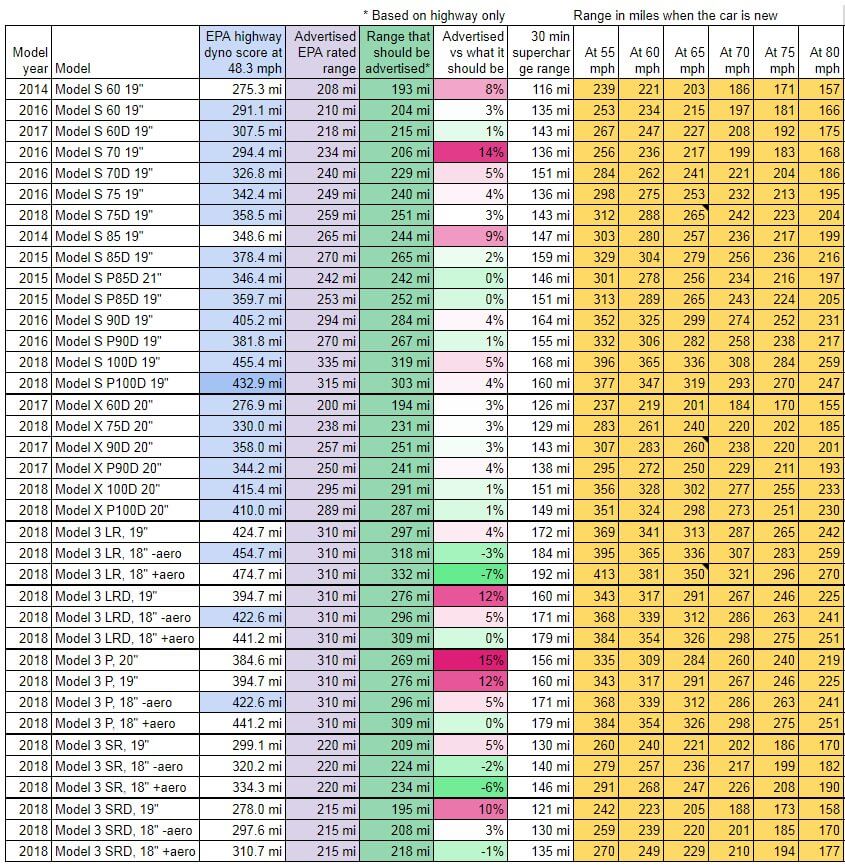Select the 116 mi supercharge range cell
The height and width of the screenshot is (868, 845).
coord(540,89)
